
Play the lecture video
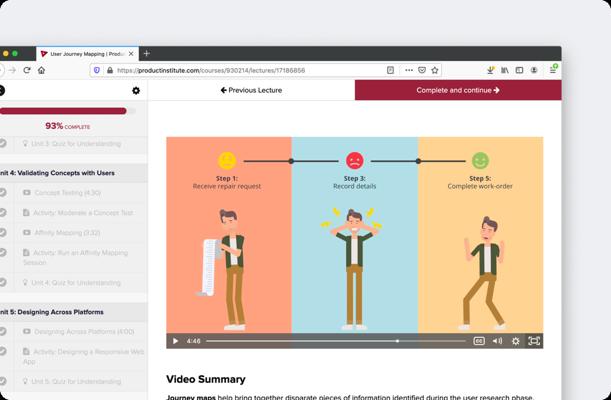click(x=175, y=341)
